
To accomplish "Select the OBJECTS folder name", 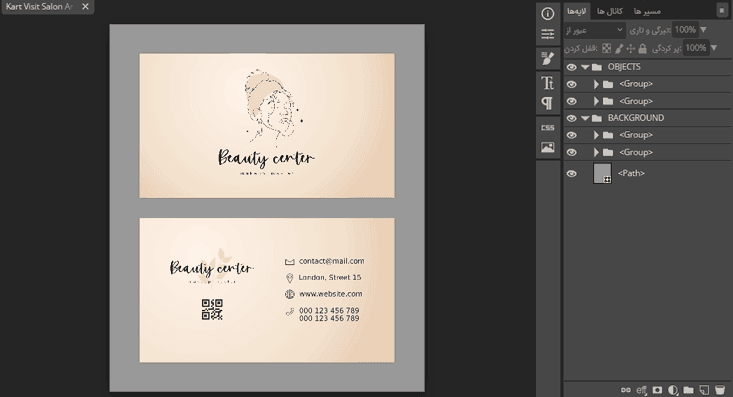I will (624, 67).
